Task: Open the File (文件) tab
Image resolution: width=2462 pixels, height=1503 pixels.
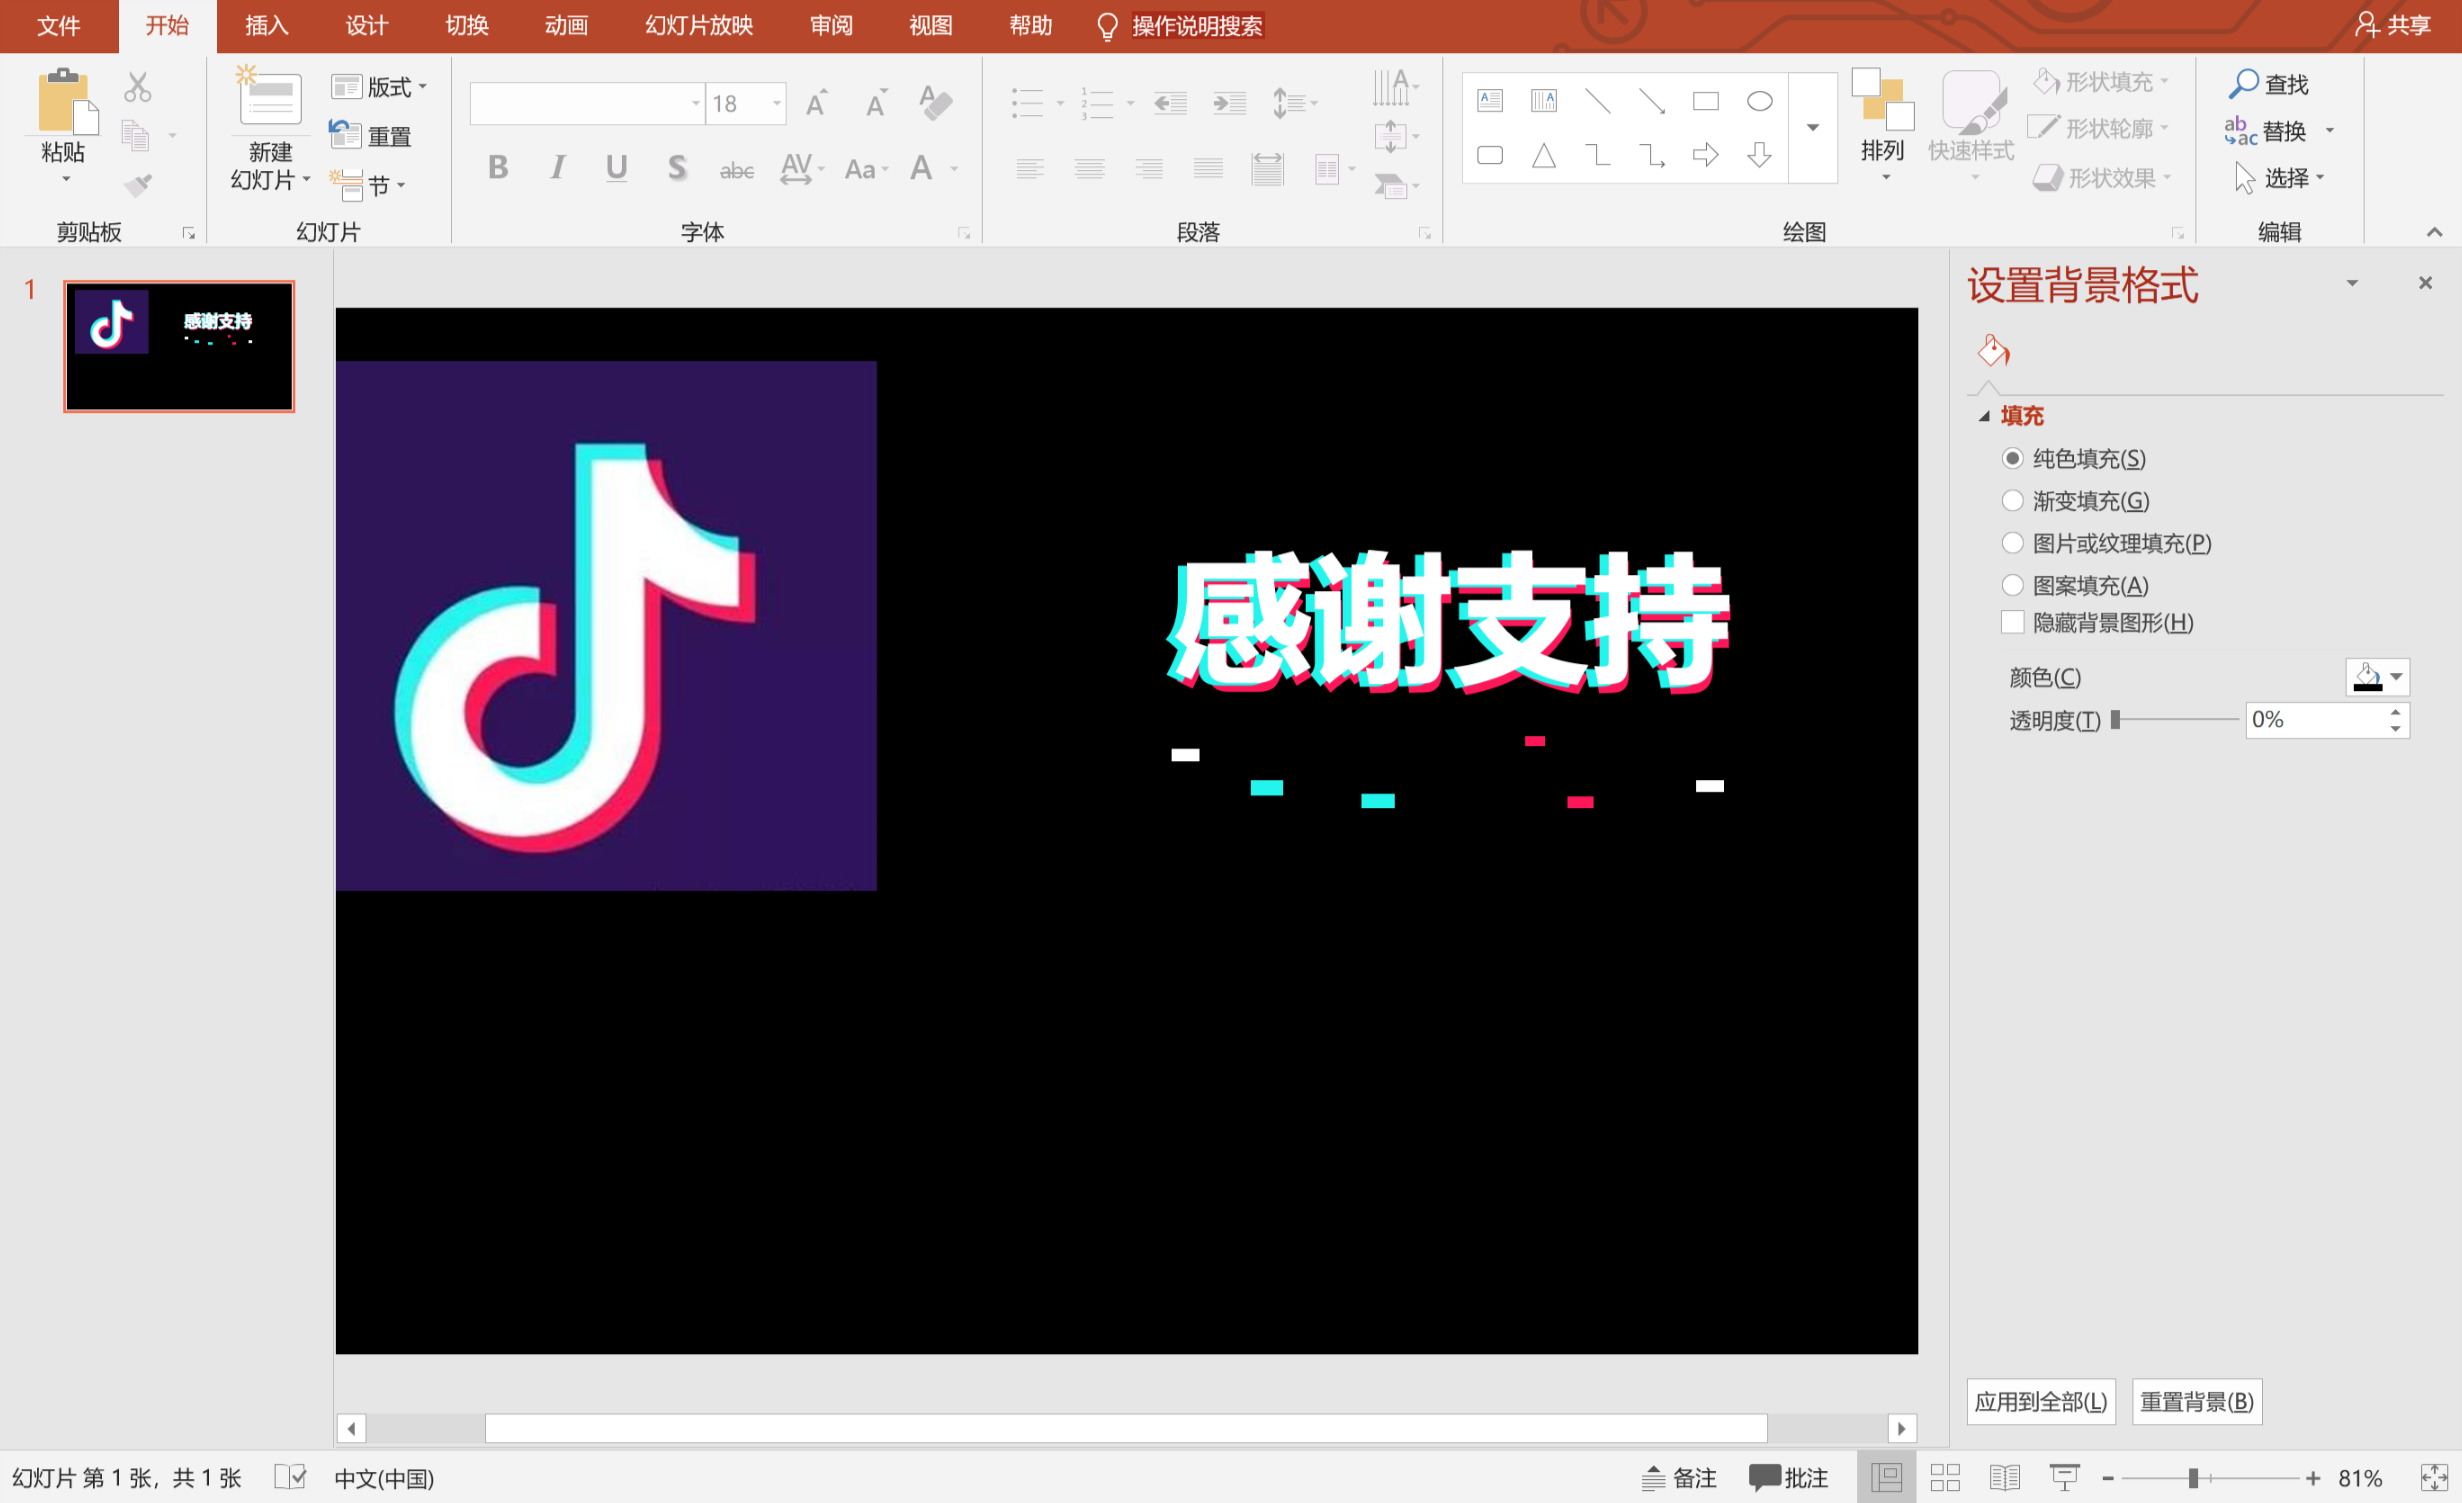Action: click(58, 26)
